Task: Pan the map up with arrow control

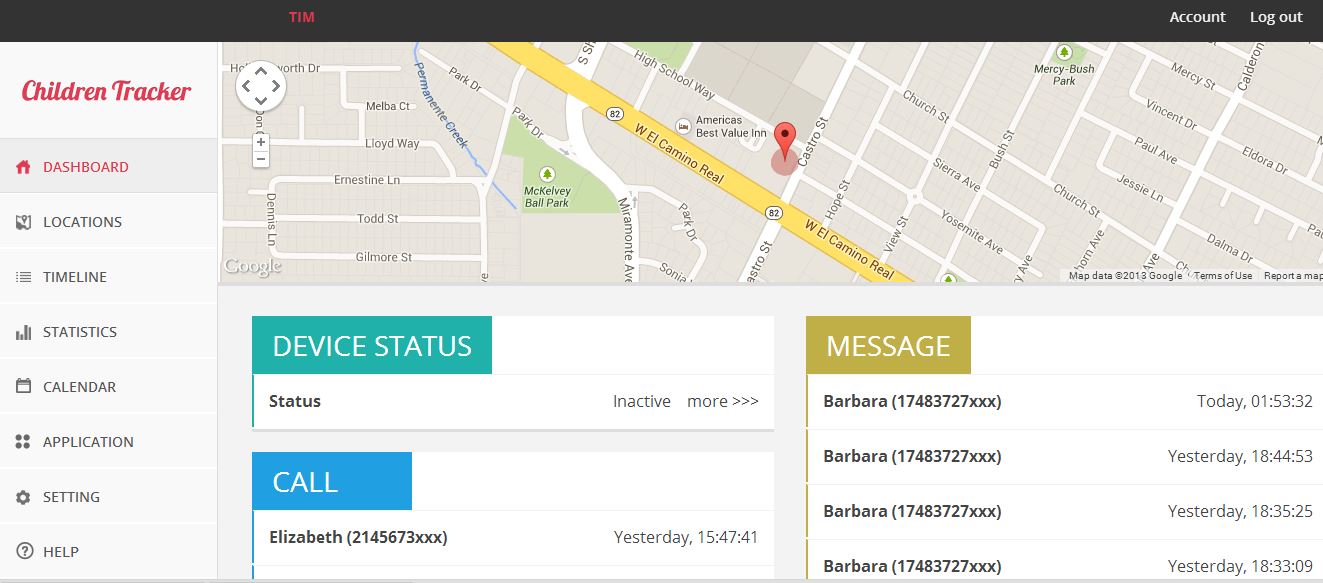Action: tap(261, 70)
